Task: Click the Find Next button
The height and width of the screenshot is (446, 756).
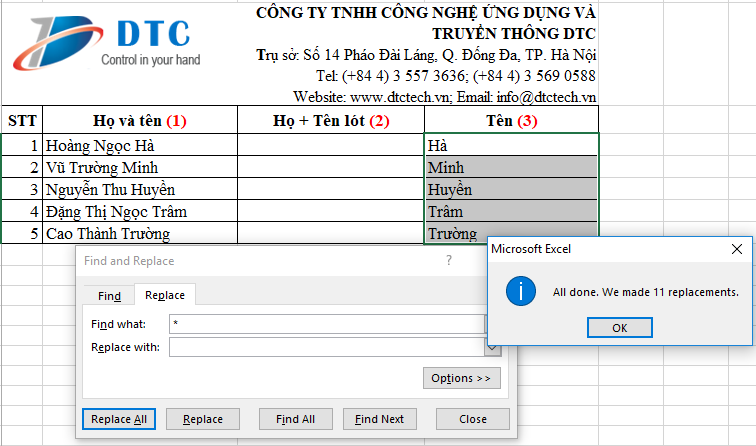Action: (x=379, y=419)
